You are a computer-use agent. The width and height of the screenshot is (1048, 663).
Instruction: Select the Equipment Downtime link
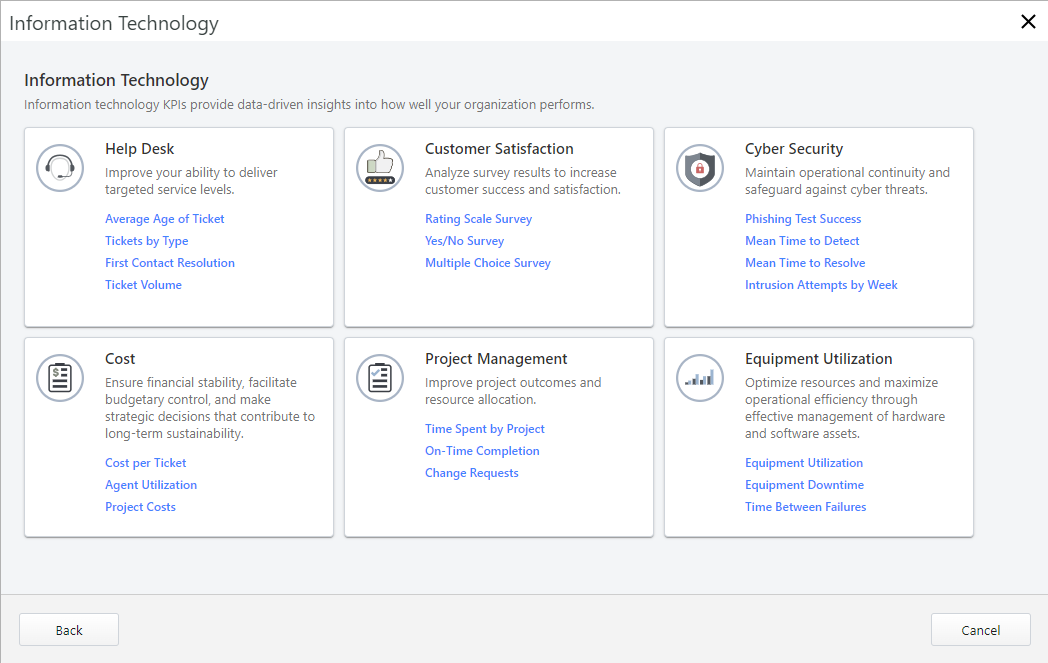click(804, 485)
